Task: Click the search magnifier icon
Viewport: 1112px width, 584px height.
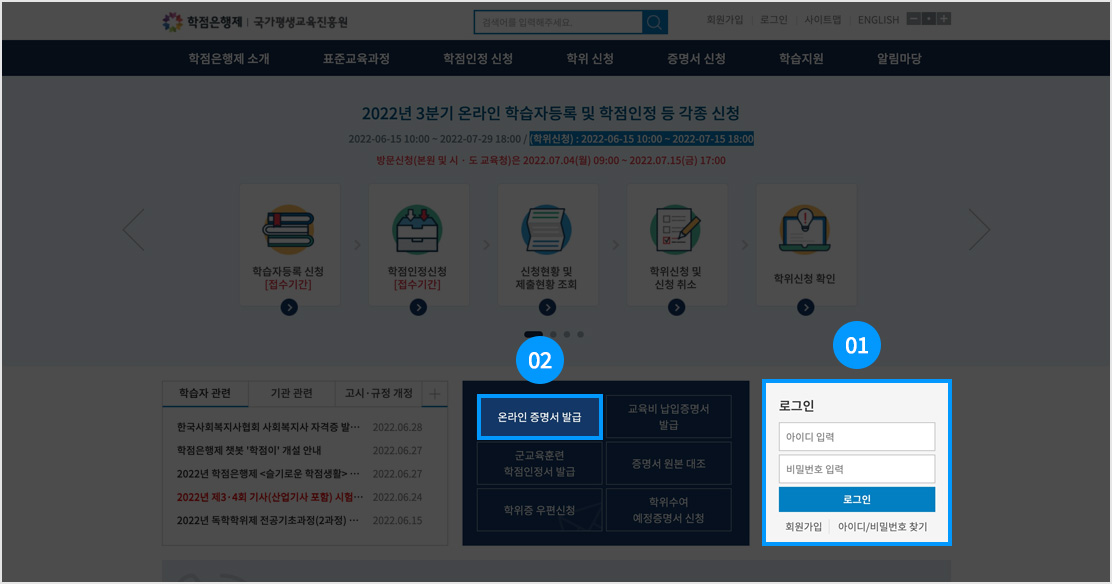Action: click(x=655, y=22)
